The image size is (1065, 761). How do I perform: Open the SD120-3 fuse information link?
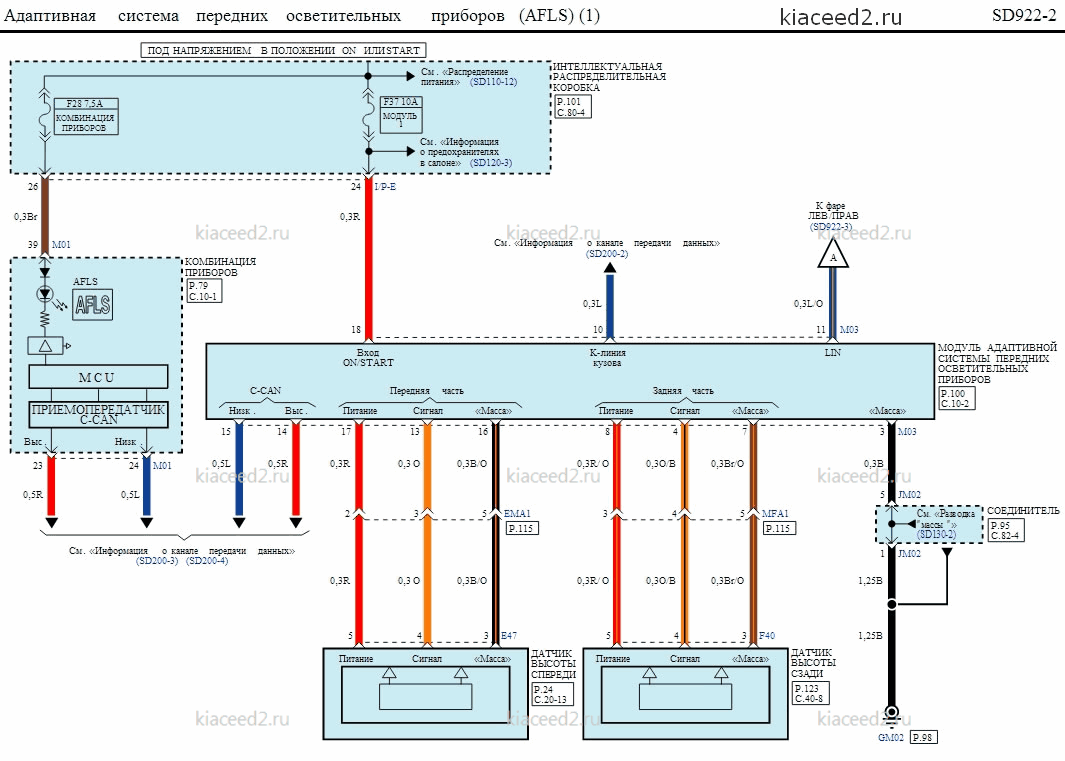(x=490, y=163)
